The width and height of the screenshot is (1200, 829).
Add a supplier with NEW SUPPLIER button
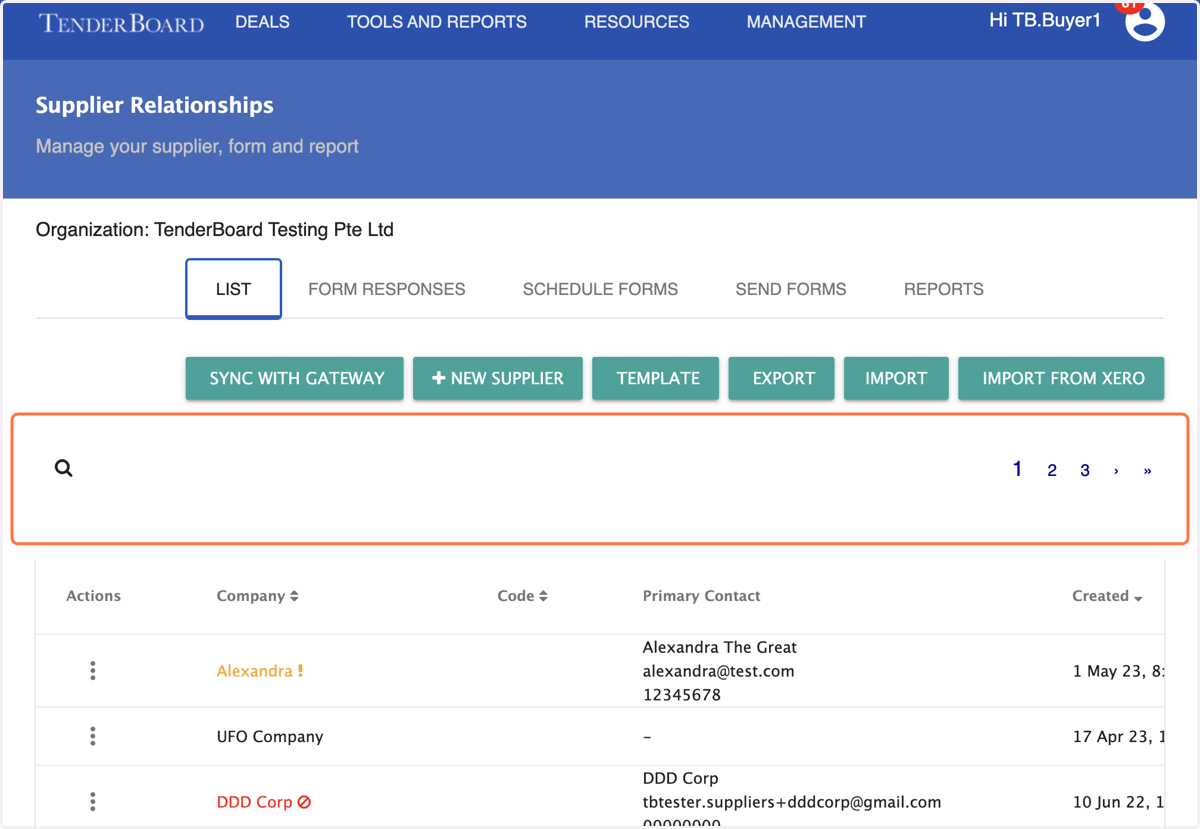498,378
